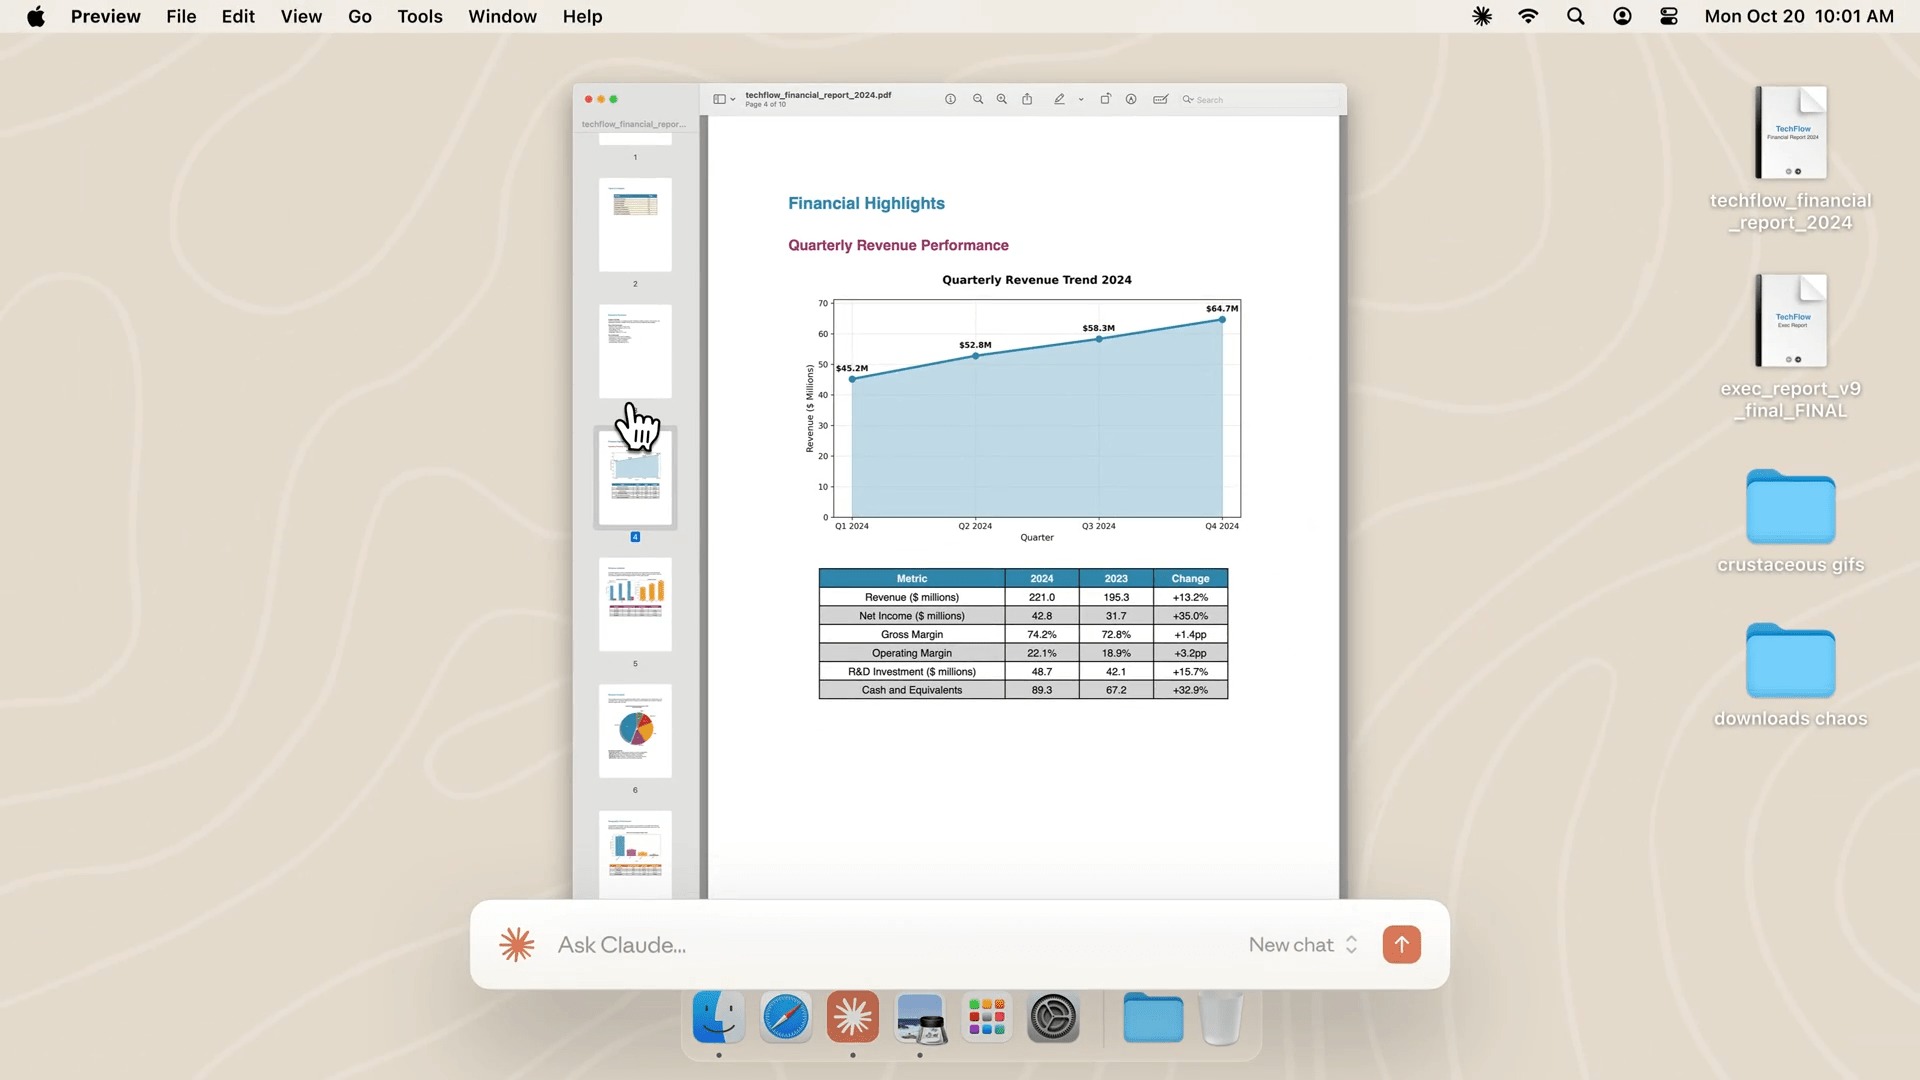
Task: Expand the sidebar view options chevron
Action: (733, 100)
